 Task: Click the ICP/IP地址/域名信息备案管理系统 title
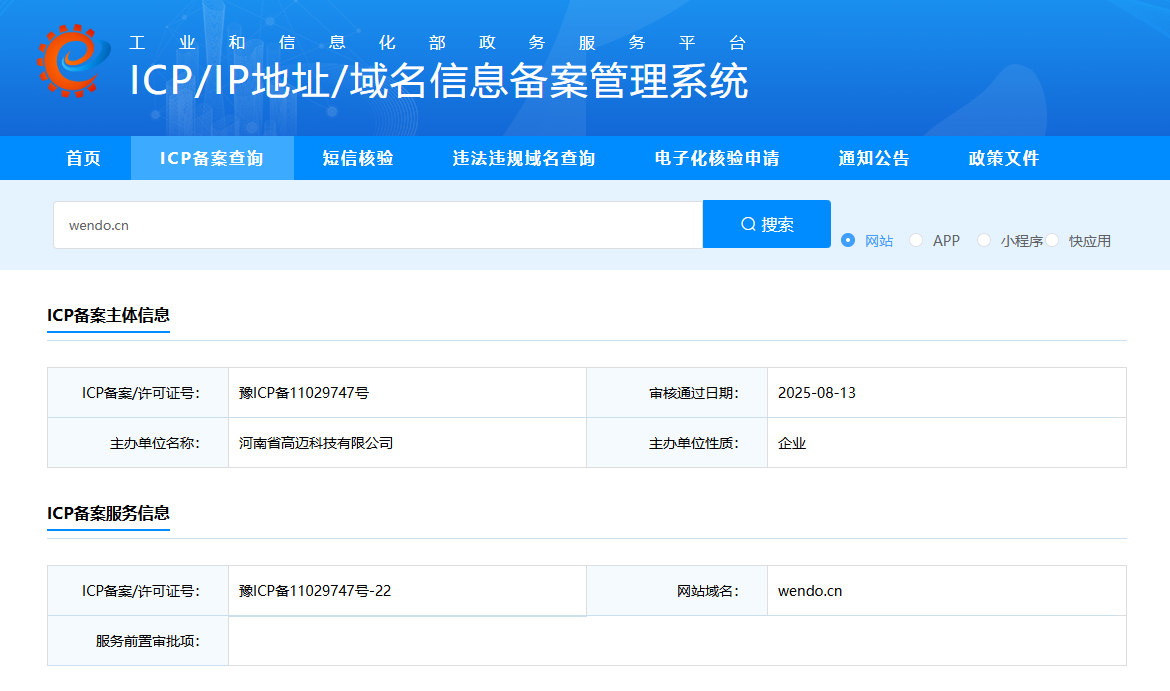click(x=439, y=81)
